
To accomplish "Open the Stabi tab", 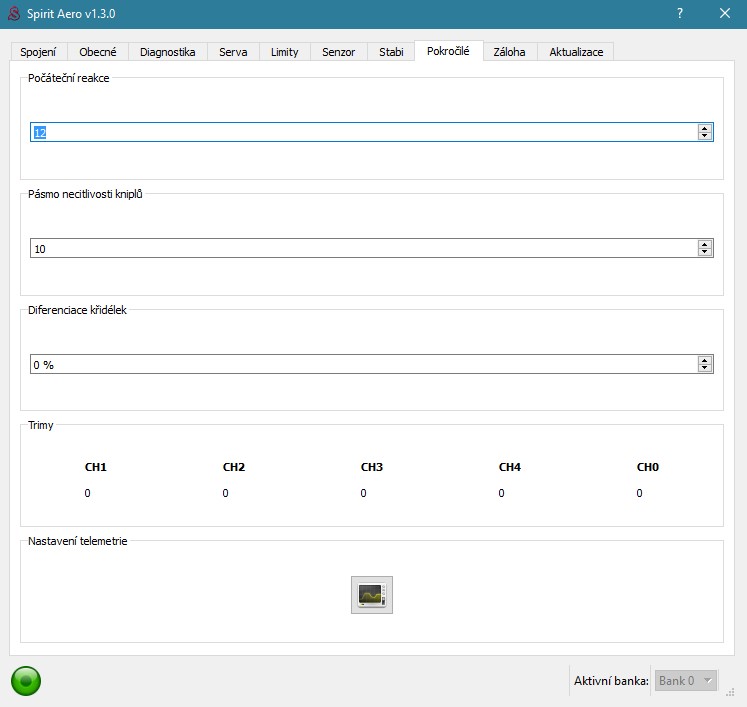I will (391, 52).
